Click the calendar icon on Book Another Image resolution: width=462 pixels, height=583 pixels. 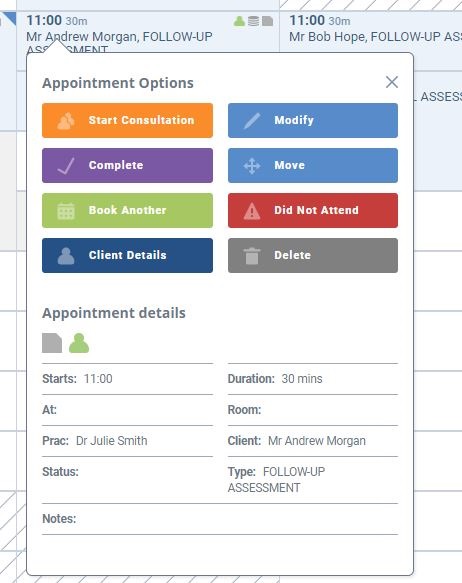tap(66, 211)
